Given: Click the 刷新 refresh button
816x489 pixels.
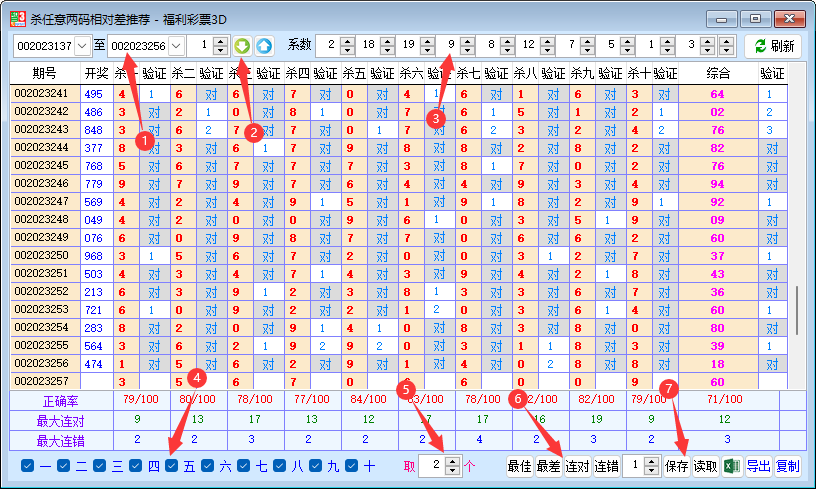Looking at the screenshot, I should coord(774,46).
